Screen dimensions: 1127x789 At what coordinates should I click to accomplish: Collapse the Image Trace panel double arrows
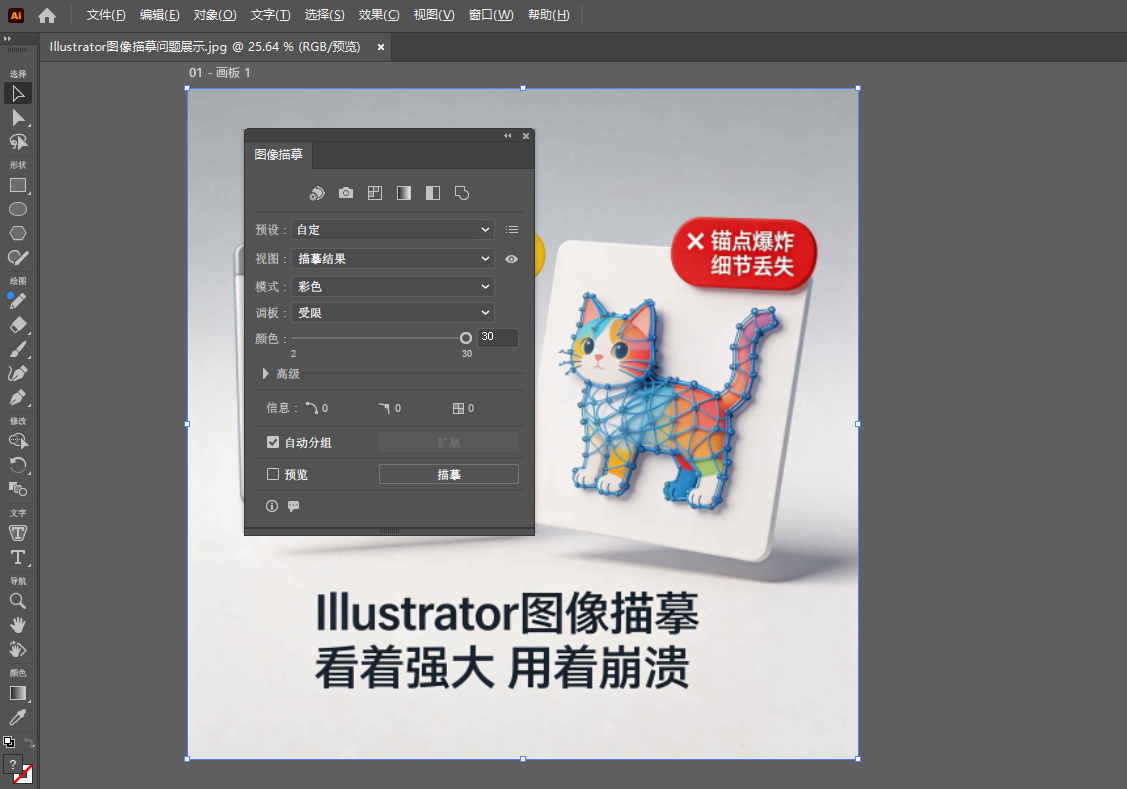click(x=508, y=136)
